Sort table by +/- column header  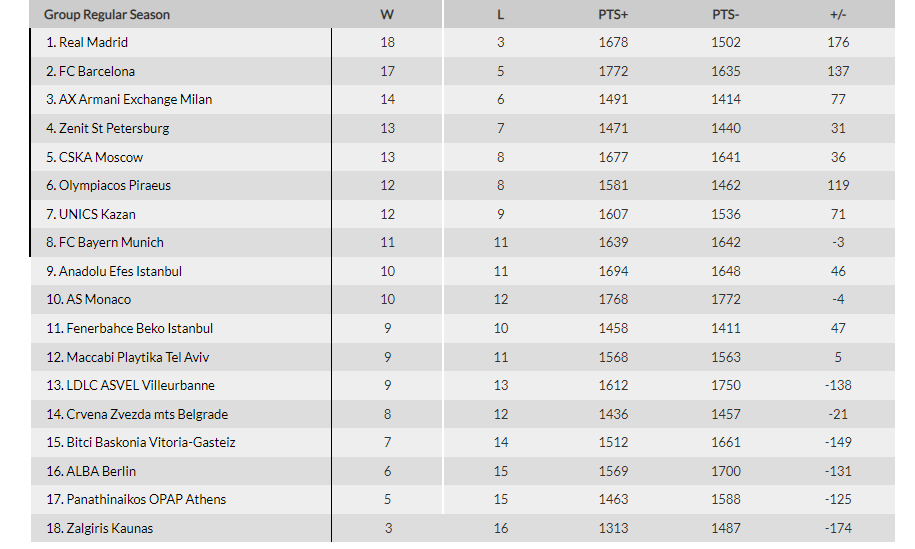[x=838, y=15]
